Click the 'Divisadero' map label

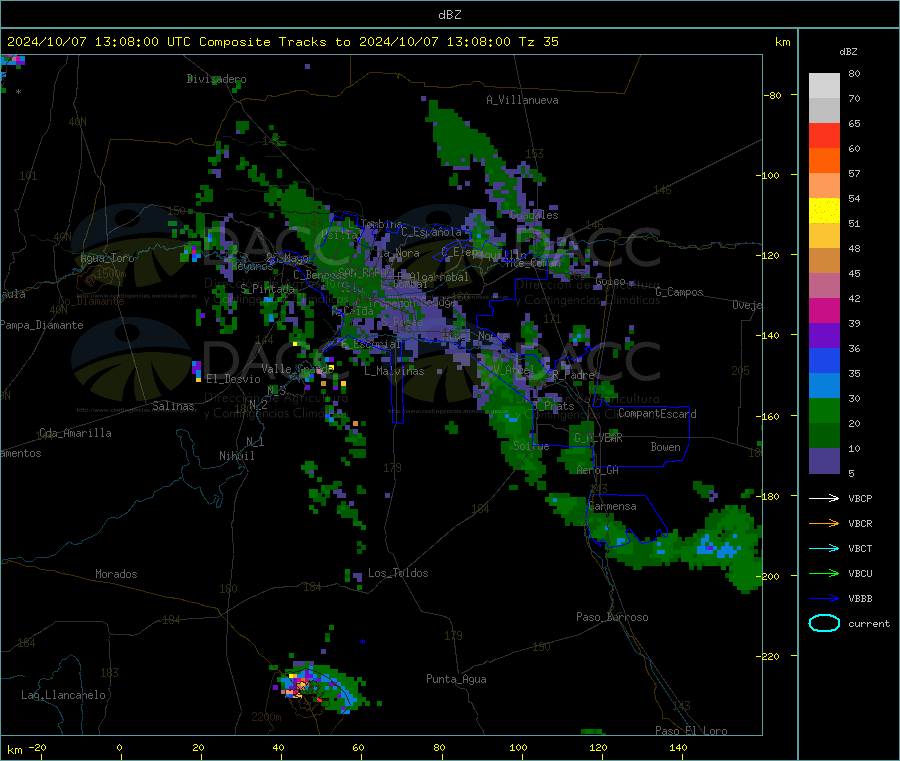[216, 79]
